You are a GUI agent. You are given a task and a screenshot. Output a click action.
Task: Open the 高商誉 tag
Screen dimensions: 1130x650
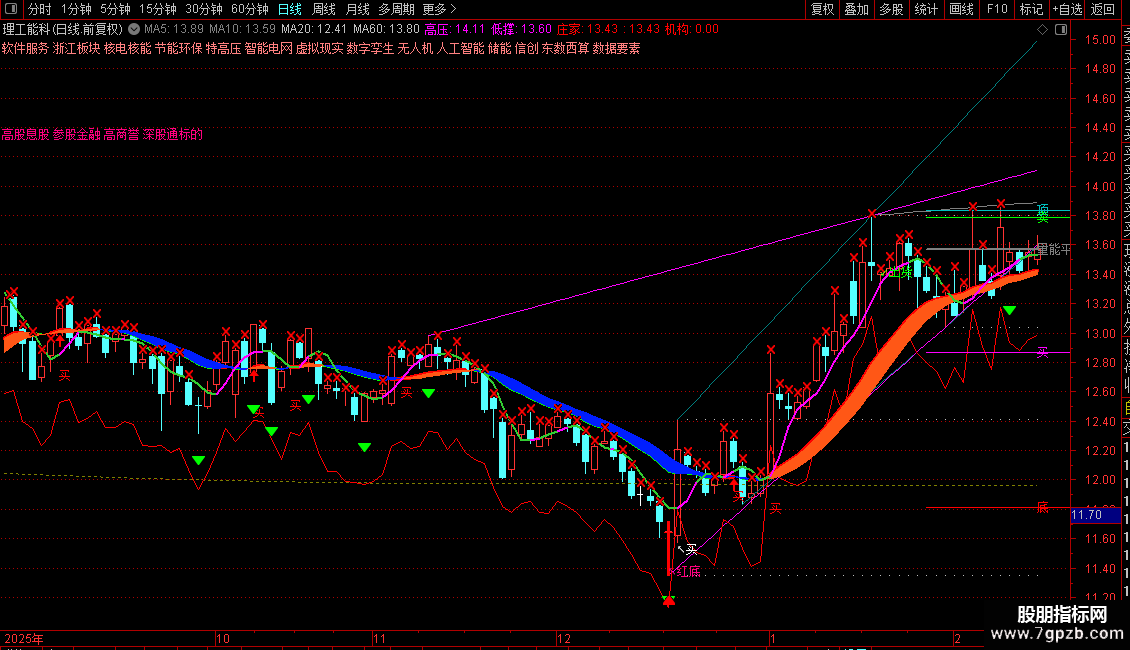tap(122, 135)
